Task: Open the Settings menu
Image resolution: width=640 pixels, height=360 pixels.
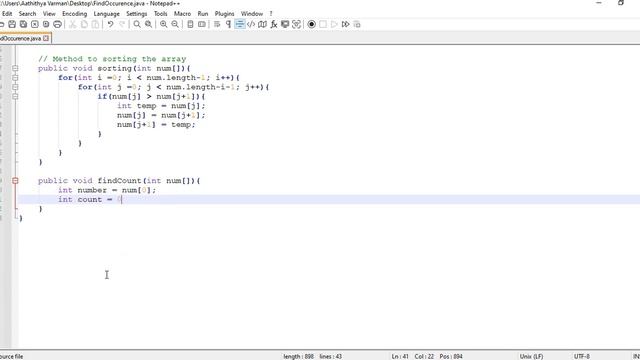Action: click(x=136, y=13)
